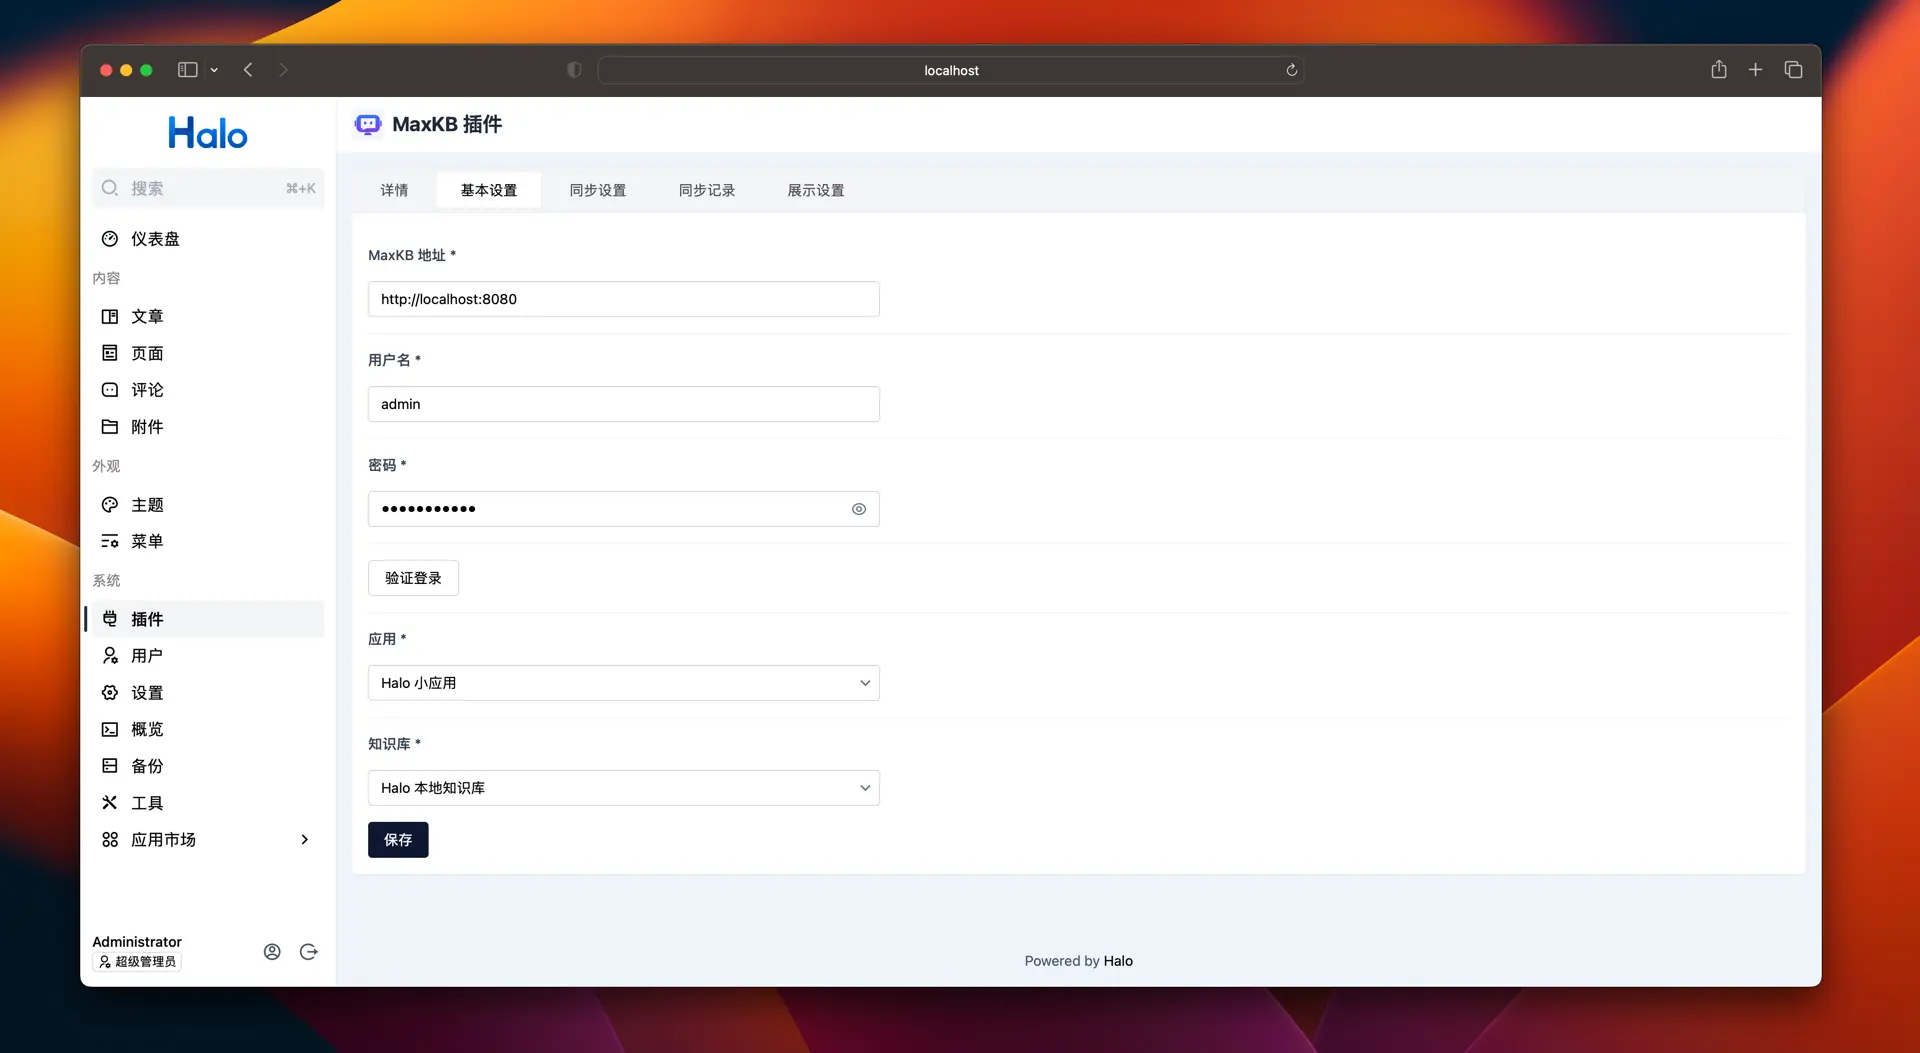This screenshot has width=1920, height=1053.
Task: Open the Comments (评论) section in the sidebar
Action: pyautogui.click(x=147, y=390)
